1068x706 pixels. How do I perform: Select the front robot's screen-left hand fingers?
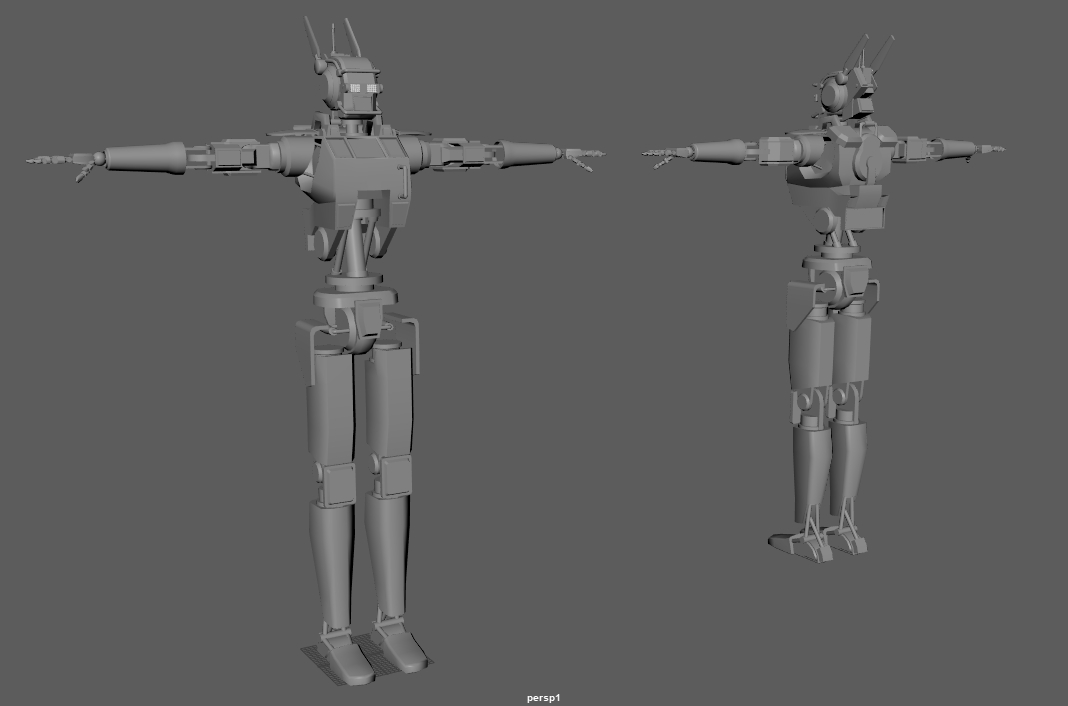click(x=55, y=160)
